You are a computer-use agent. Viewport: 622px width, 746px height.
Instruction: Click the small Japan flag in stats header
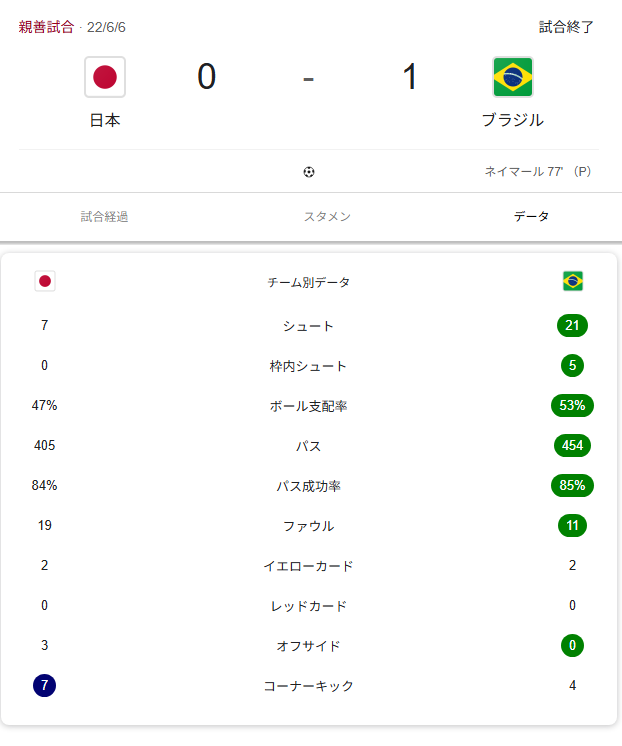pyautogui.click(x=44, y=281)
